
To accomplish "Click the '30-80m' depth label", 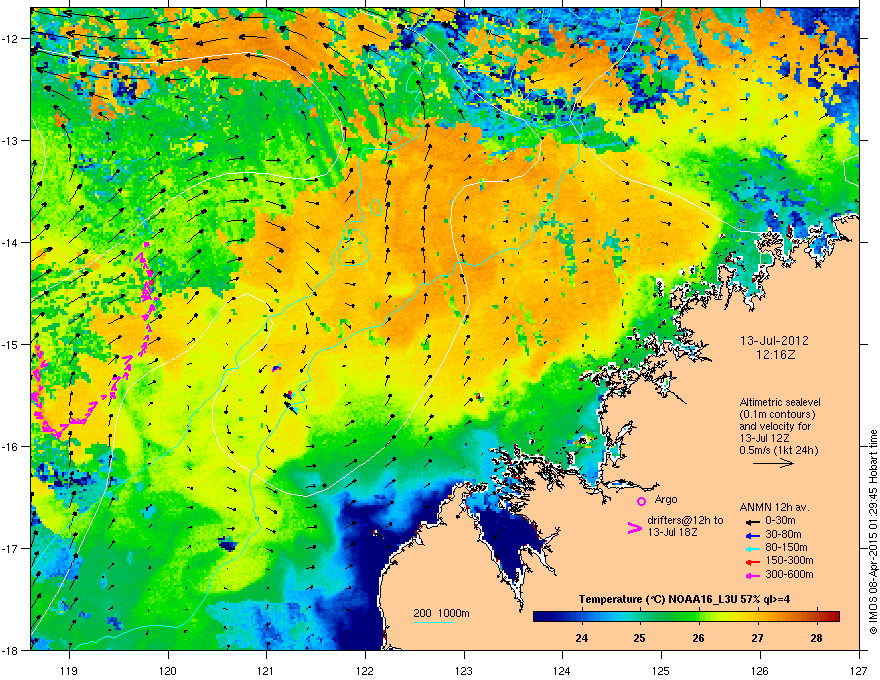I will pyautogui.click(x=783, y=534).
